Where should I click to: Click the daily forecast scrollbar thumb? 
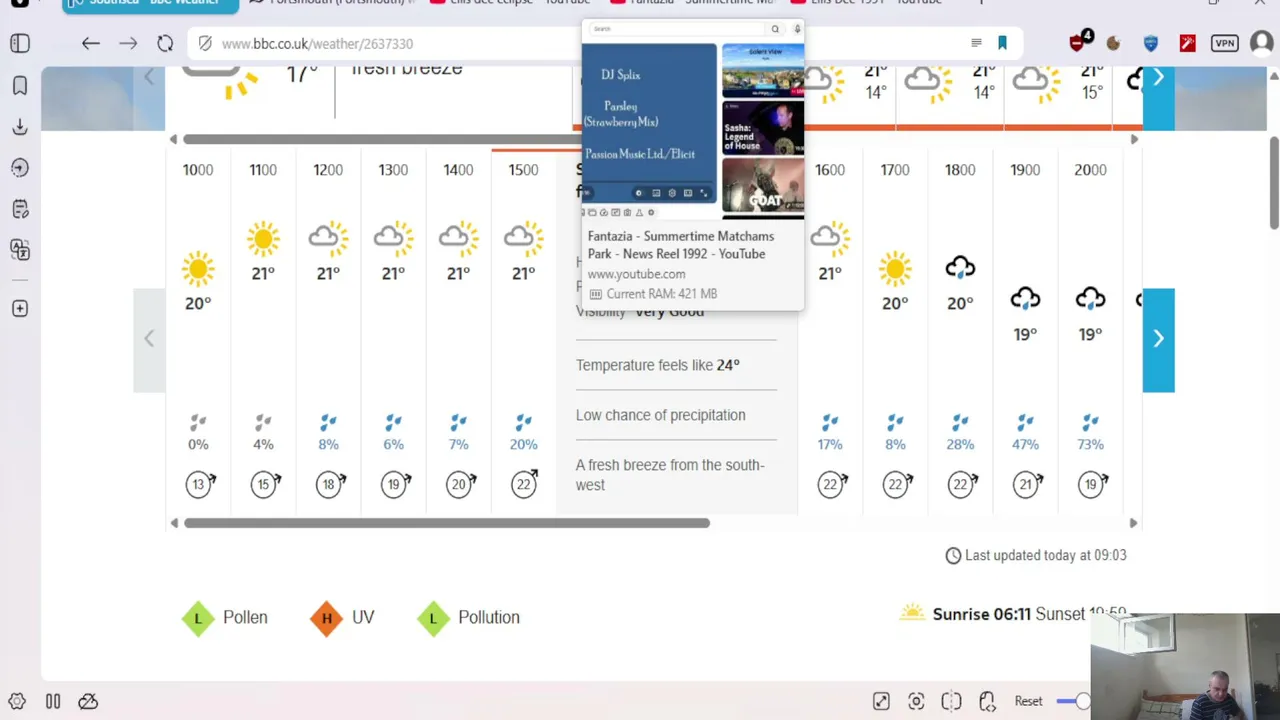[x=382, y=139]
